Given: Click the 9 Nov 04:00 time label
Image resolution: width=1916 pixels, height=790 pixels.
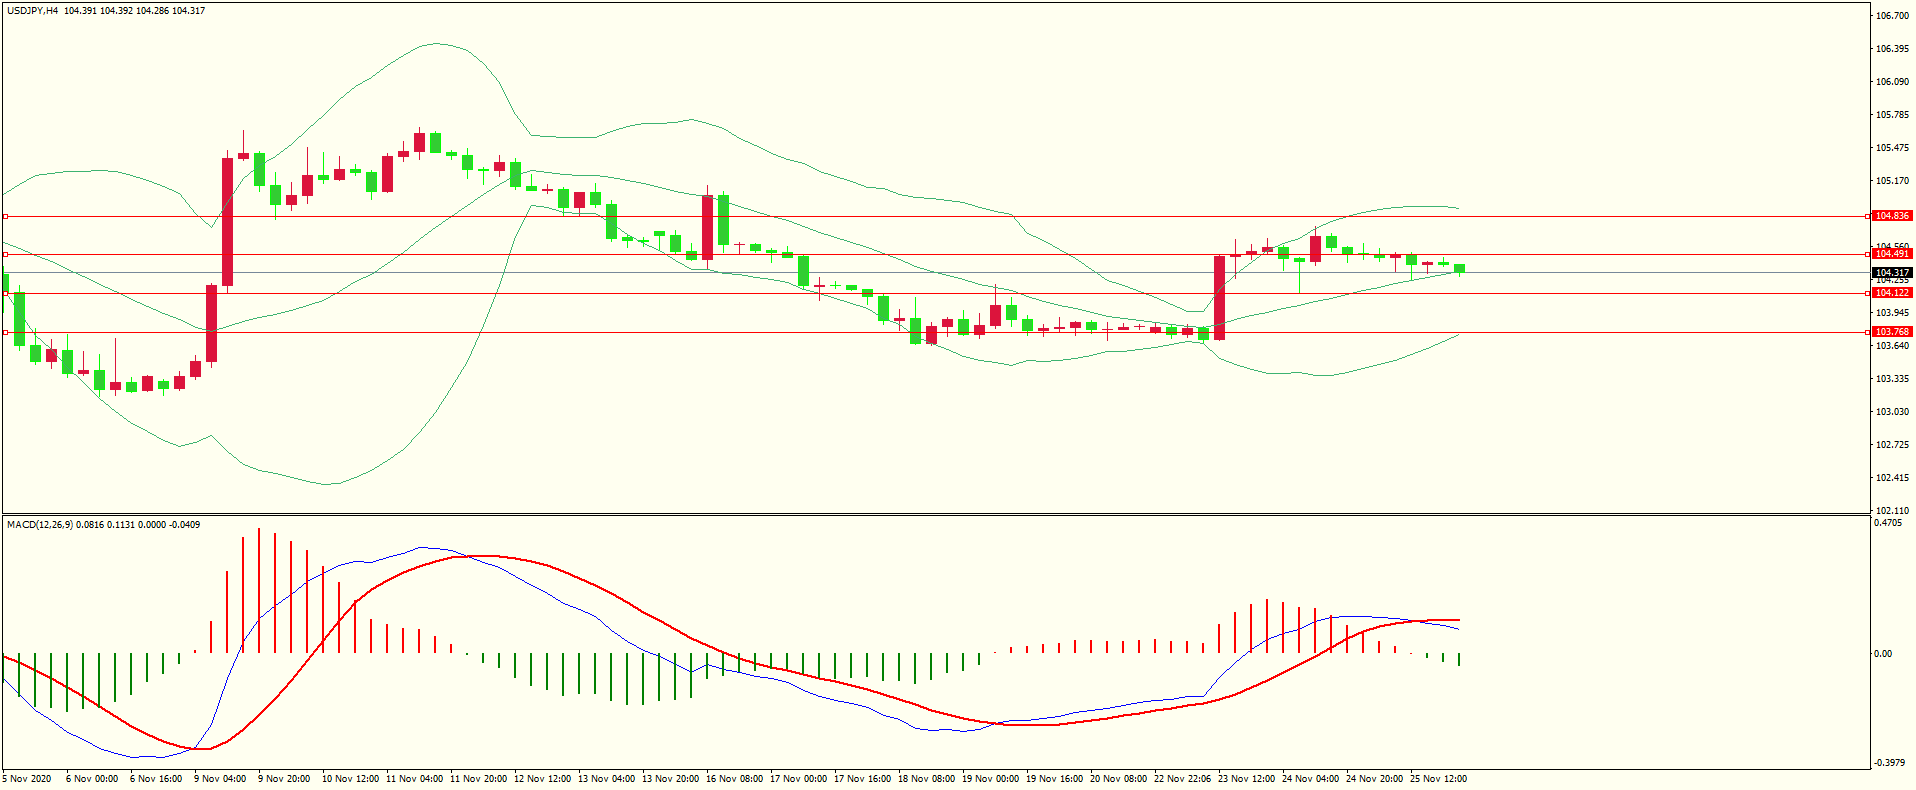Looking at the screenshot, I should coord(220,779).
